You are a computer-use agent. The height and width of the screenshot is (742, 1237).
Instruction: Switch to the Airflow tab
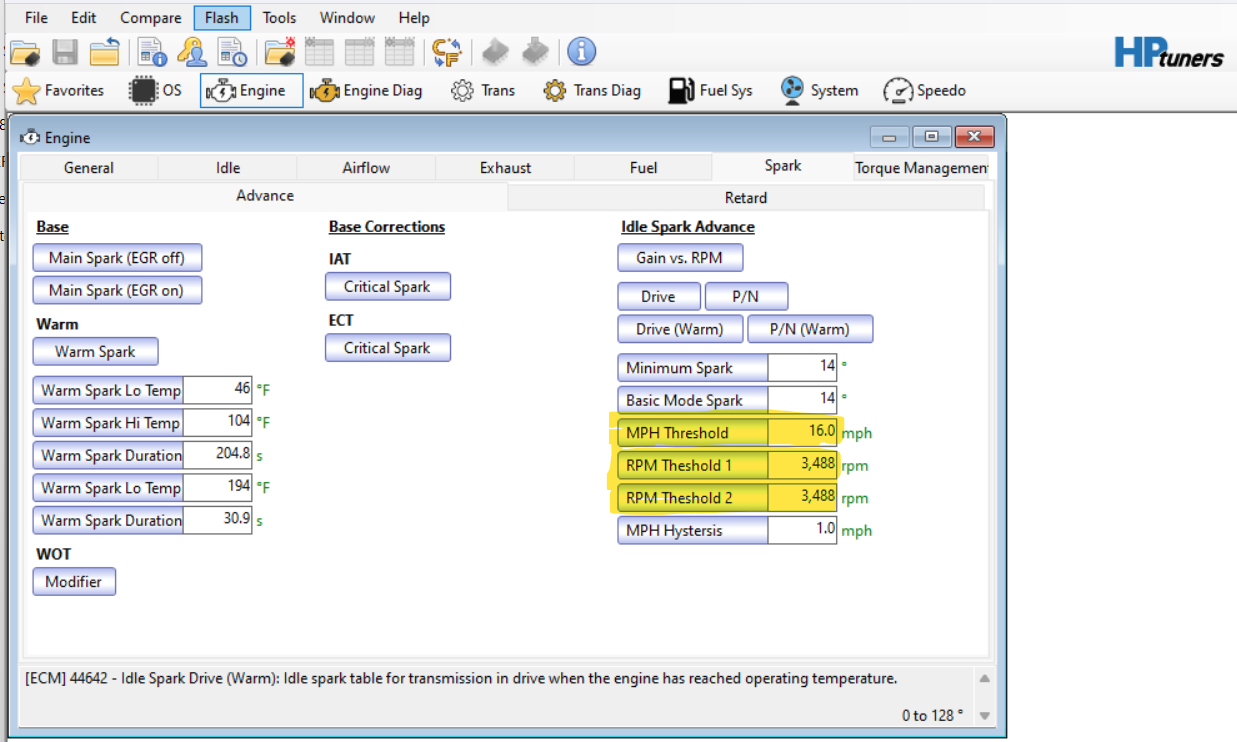coord(366,168)
